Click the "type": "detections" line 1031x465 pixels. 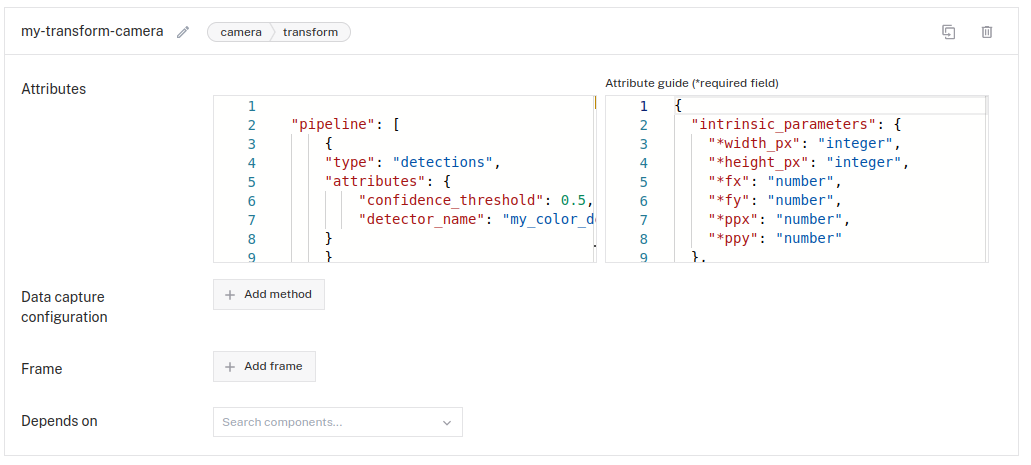pyautogui.click(x=411, y=163)
